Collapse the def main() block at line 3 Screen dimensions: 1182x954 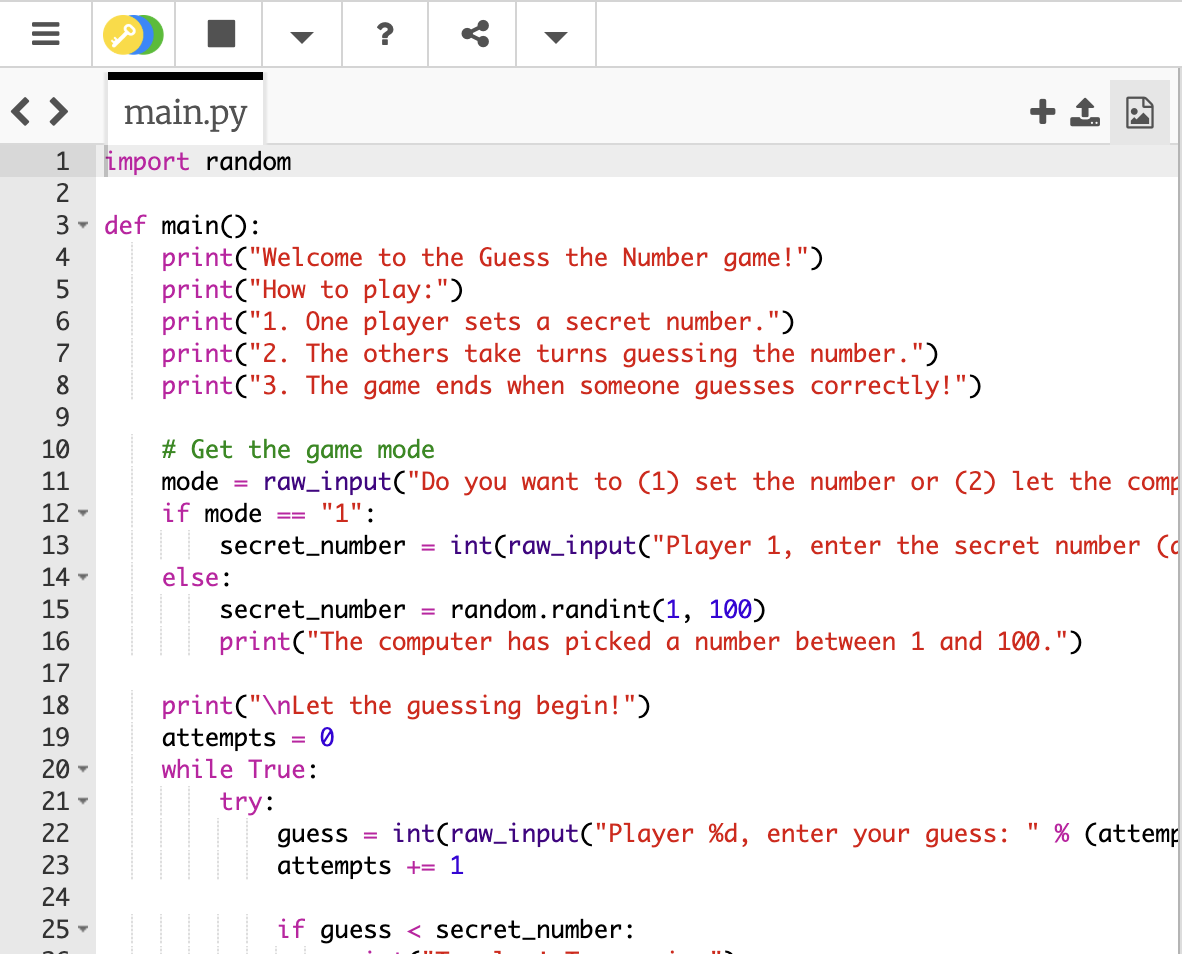pyautogui.click(x=83, y=226)
